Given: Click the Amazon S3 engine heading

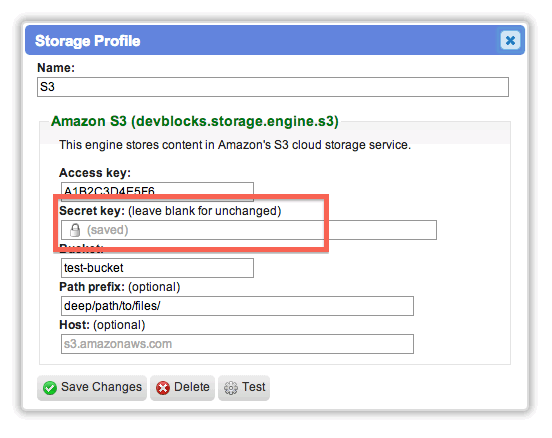Looking at the screenshot, I should pyautogui.click(x=195, y=121).
